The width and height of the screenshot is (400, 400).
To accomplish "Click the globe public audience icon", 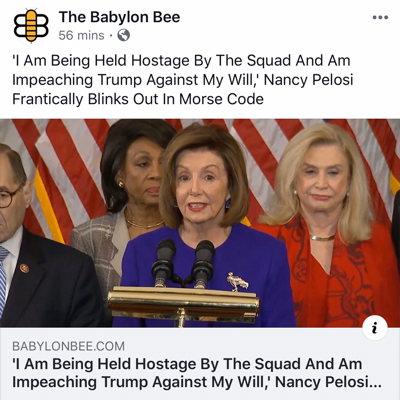I will pos(123,35).
